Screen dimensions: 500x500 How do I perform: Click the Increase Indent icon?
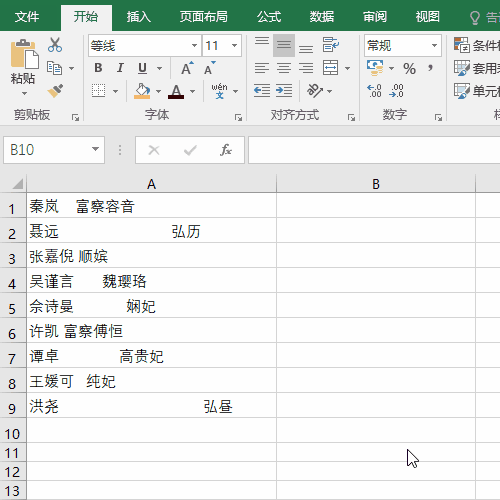284,91
